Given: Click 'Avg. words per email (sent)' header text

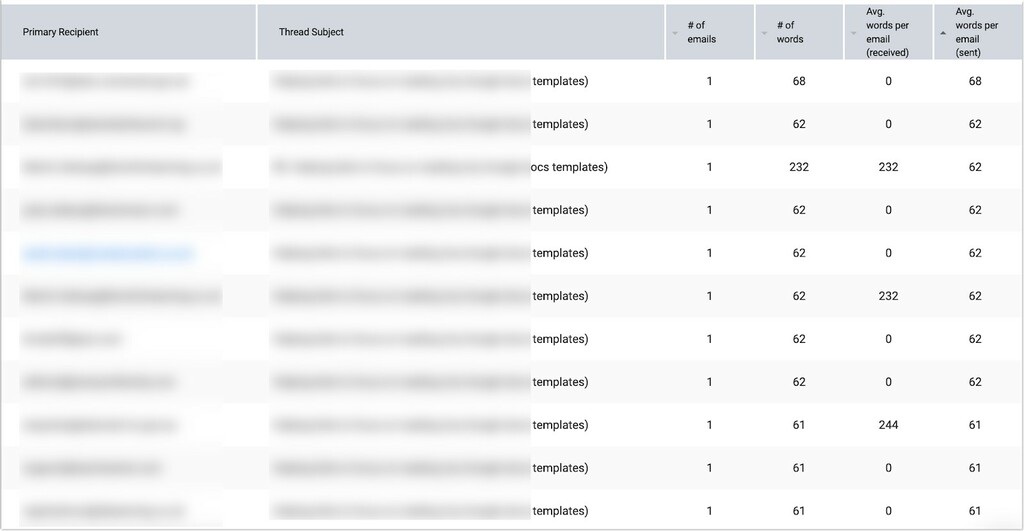Looking at the screenshot, I should (977, 32).
